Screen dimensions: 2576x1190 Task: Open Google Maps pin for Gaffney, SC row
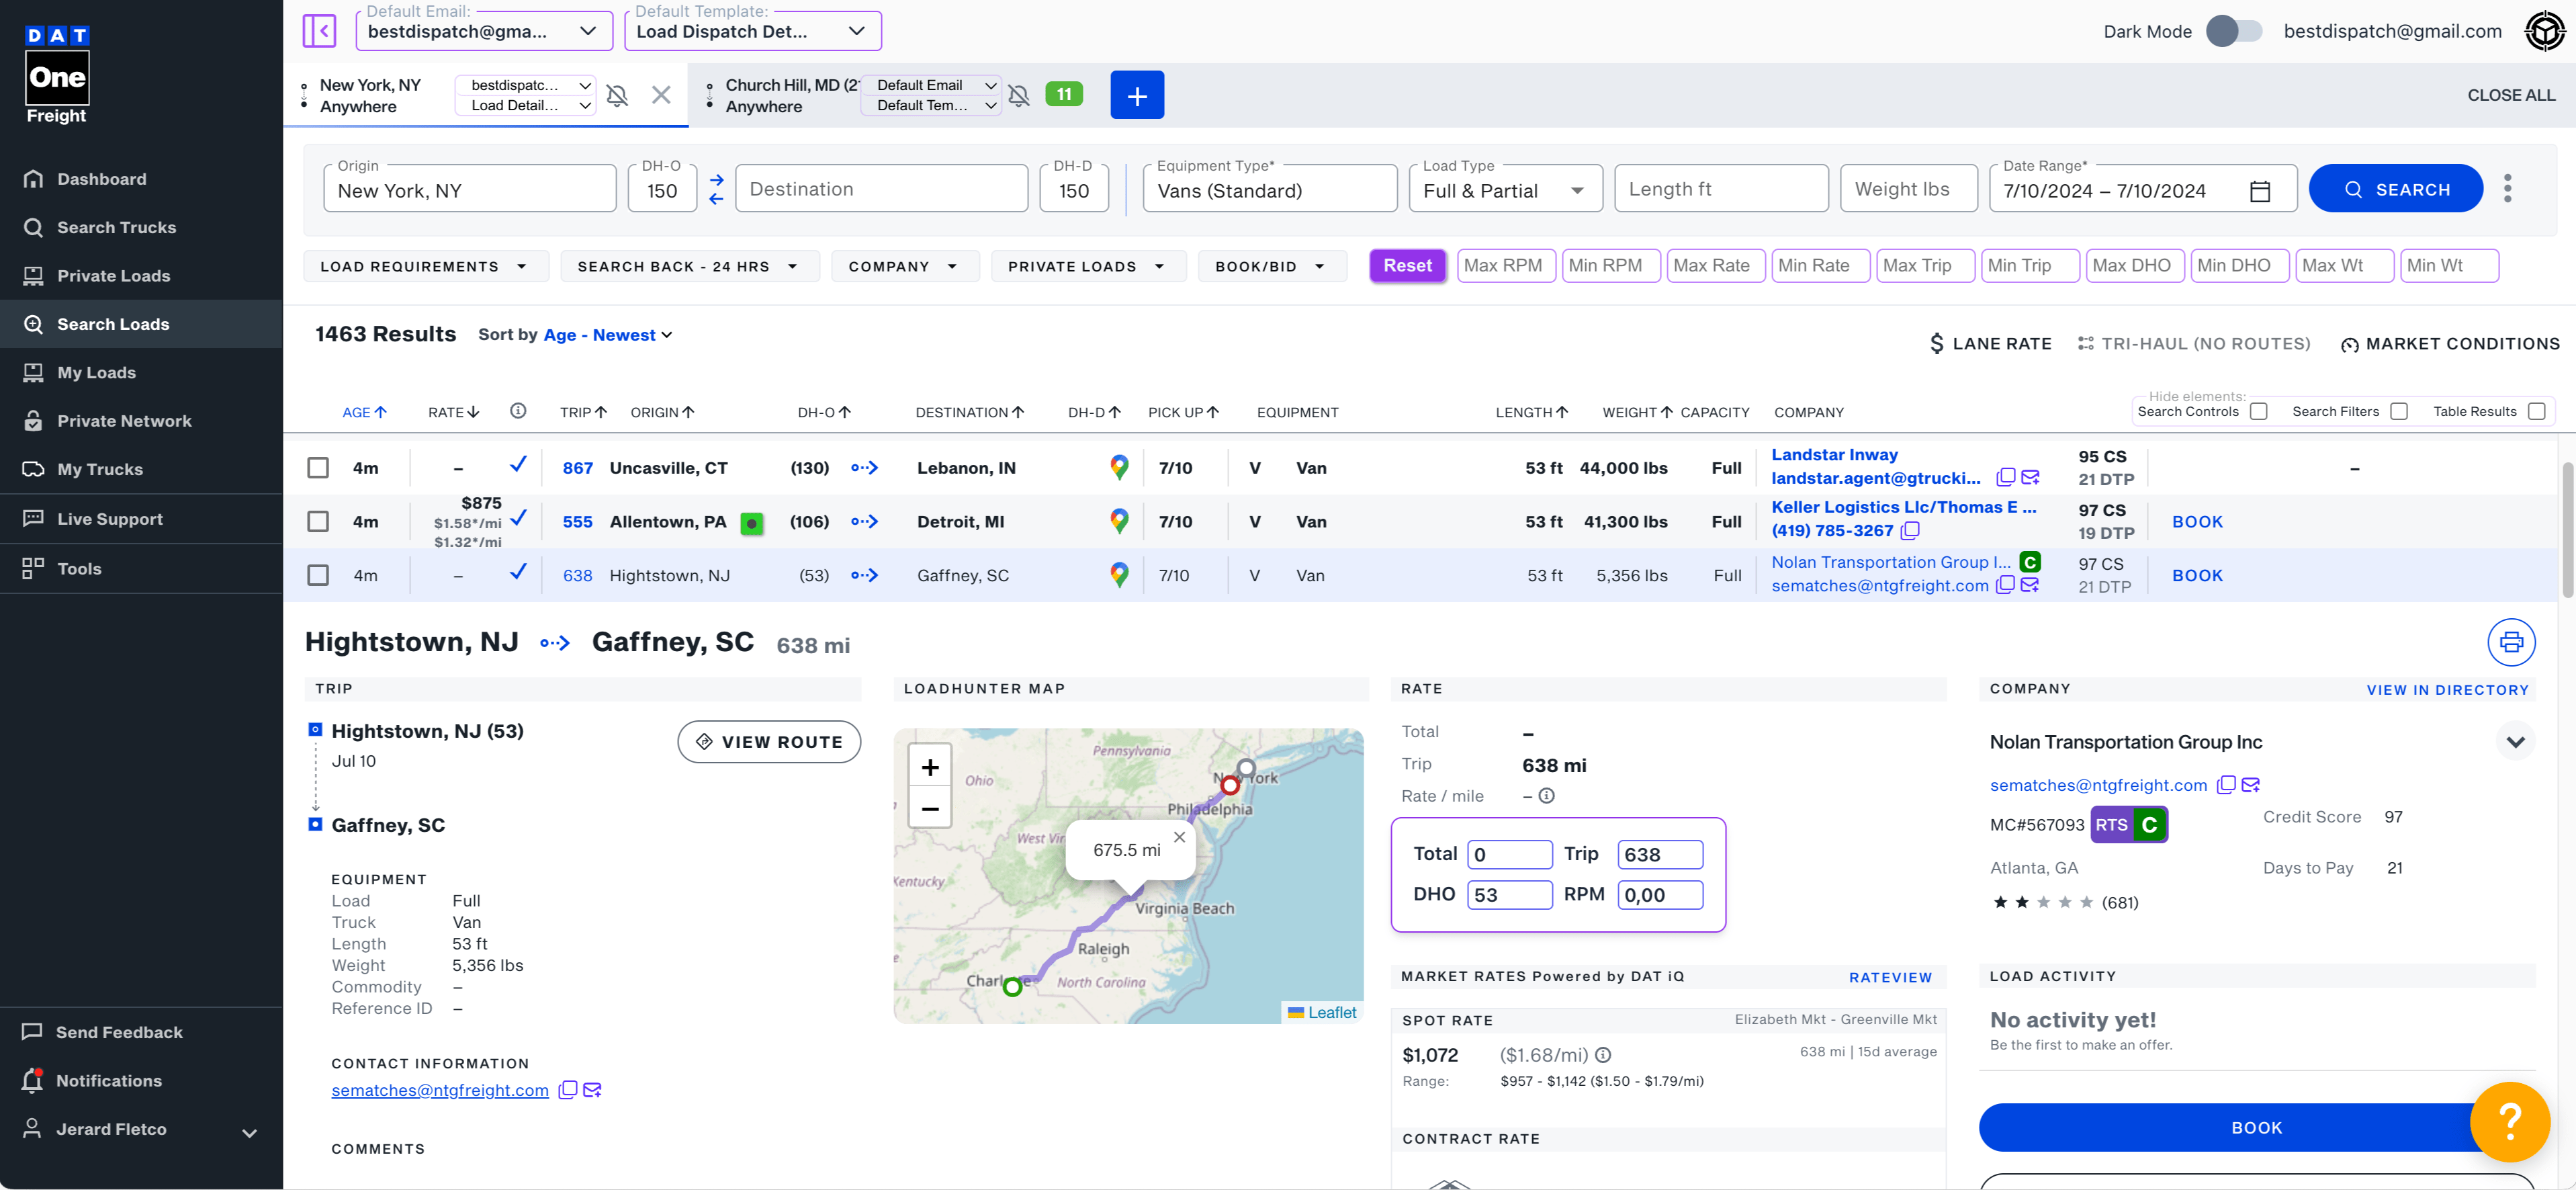coord(1119,575)
